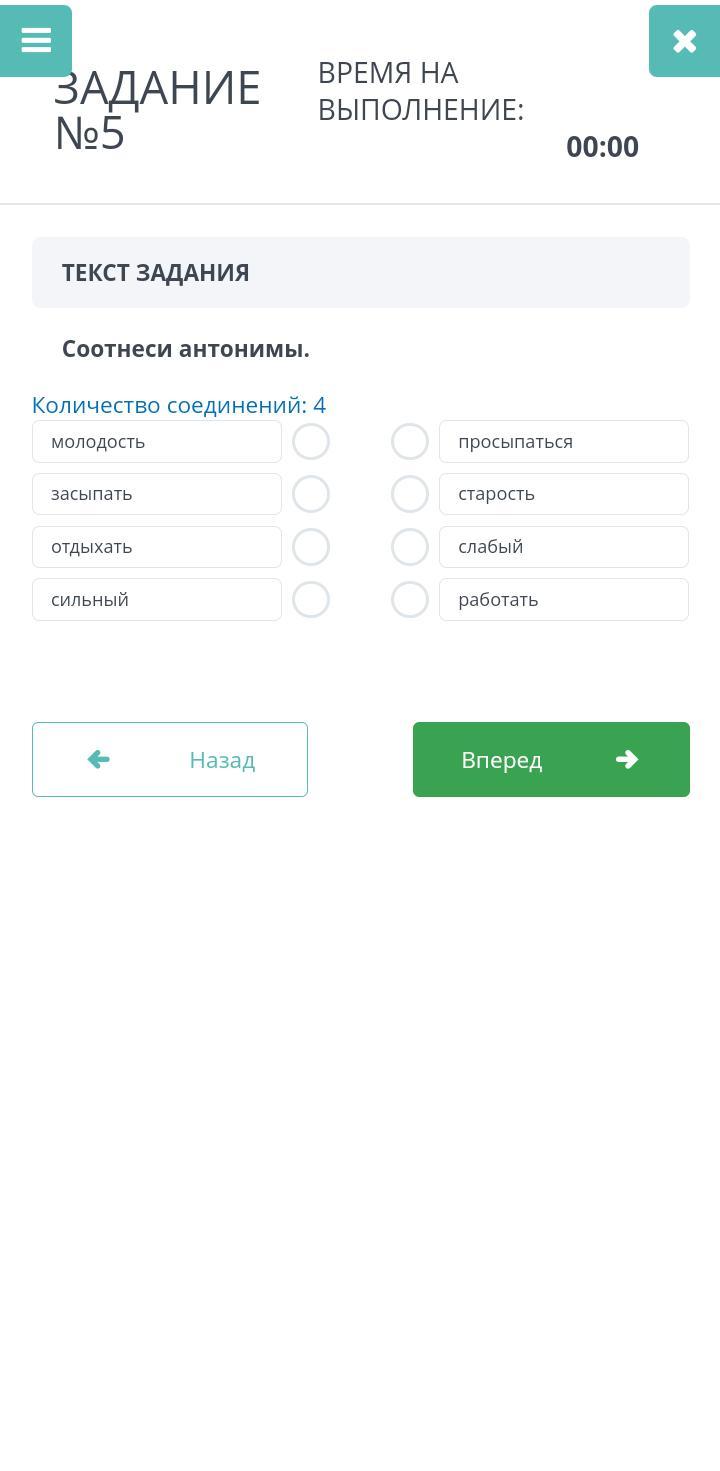Select the connector circle next to засыпать
Viewport: 720px width, 1471px height.
(311, 494)
